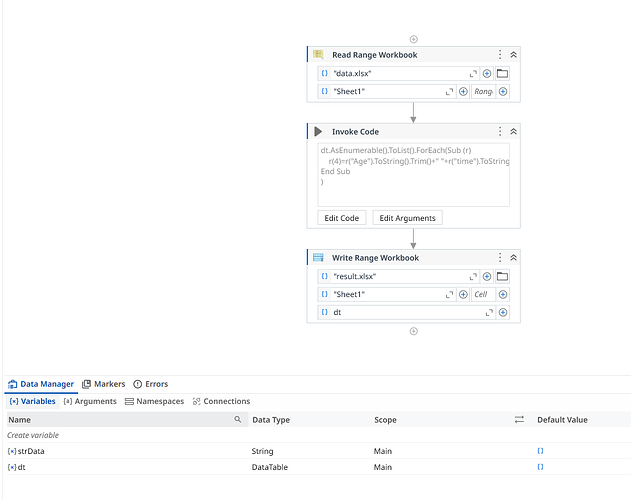This screenshot has width=631, height=500.
Task: Collapse the Invoke Code activity
Action: pyautogui.click(x=513, y=132)
